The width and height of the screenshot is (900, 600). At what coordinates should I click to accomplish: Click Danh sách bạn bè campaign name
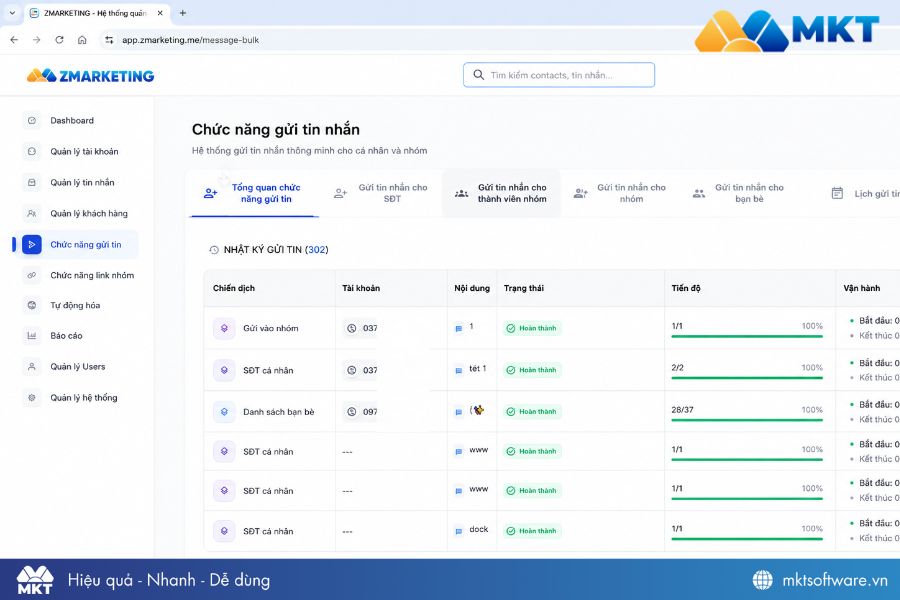278,412
